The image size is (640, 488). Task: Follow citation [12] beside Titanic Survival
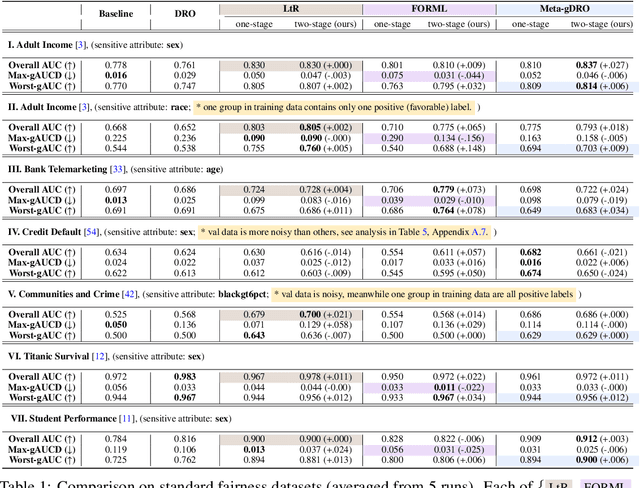[x=98, y=356]
